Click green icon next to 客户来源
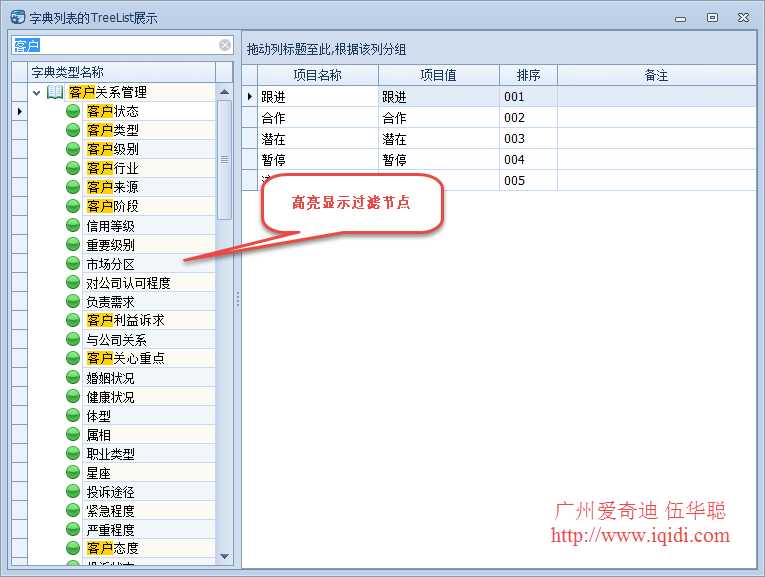The height and width of the screenshot is (577, 765). click(x=73, y=187)
